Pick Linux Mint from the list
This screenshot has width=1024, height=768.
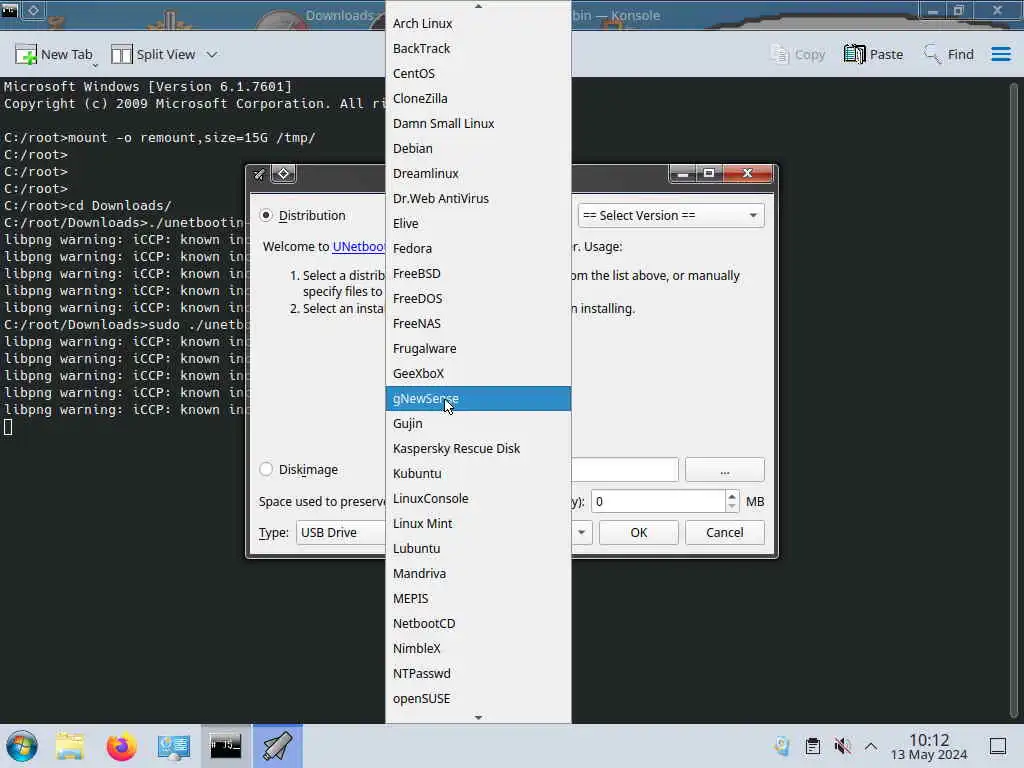click(478, 524)
